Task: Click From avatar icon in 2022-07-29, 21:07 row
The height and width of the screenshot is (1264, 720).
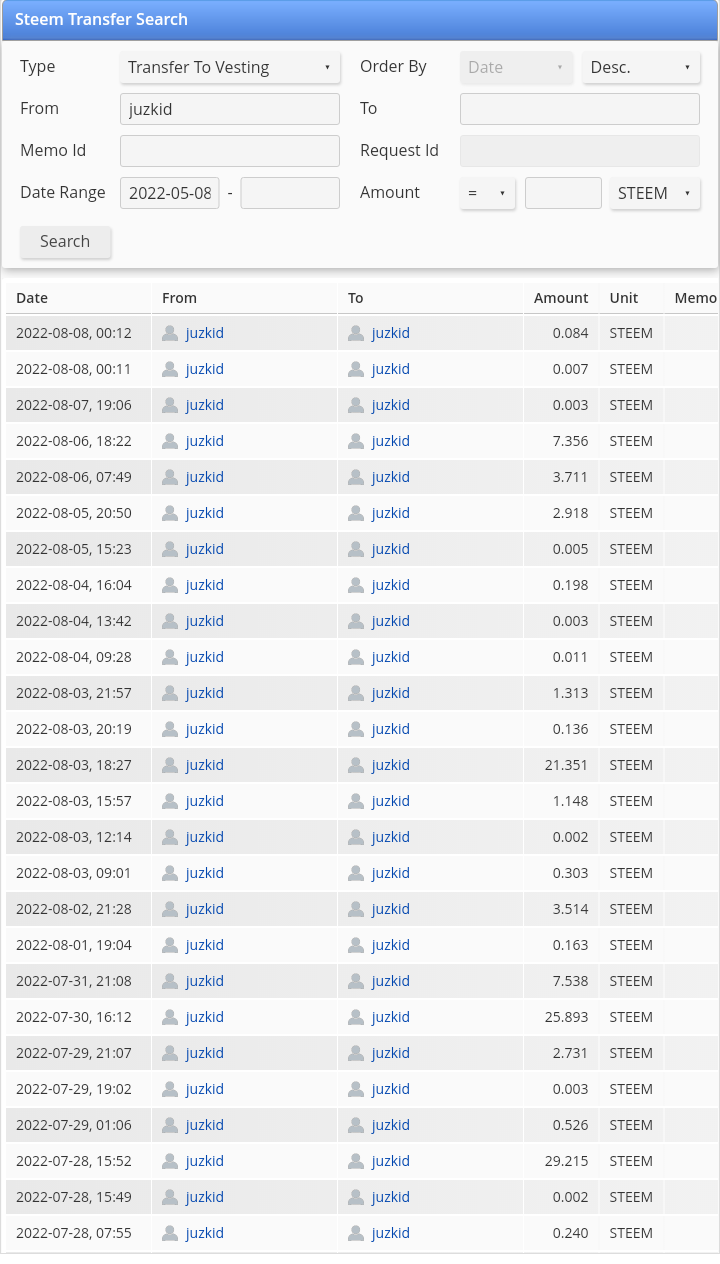Action: [170, 1053]
